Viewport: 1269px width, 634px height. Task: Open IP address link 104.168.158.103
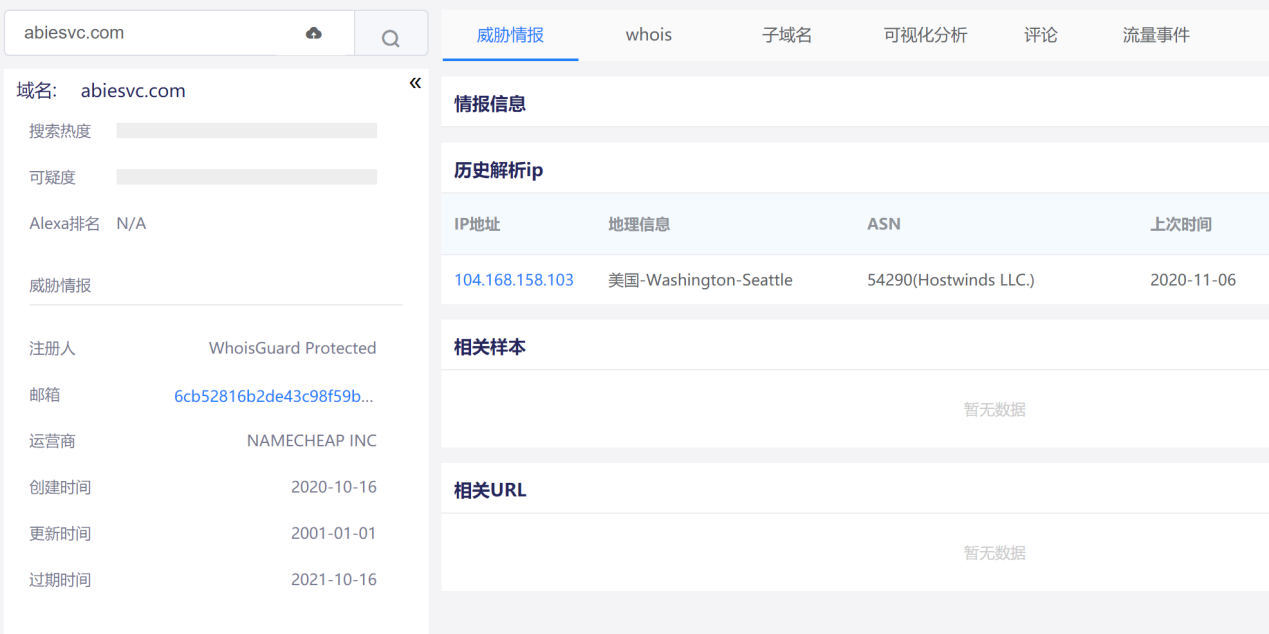(x=514, y=280)
